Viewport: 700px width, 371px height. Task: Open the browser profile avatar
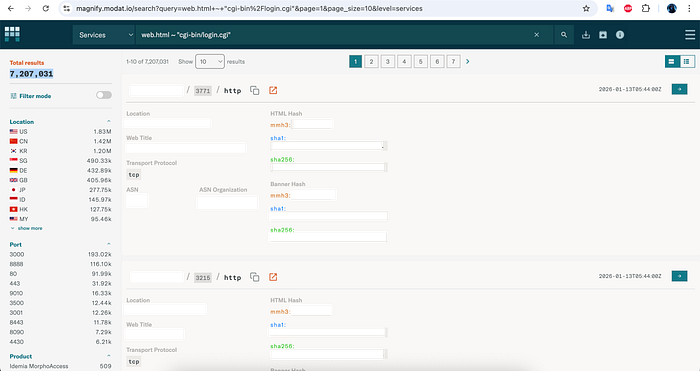click(671, 8)
